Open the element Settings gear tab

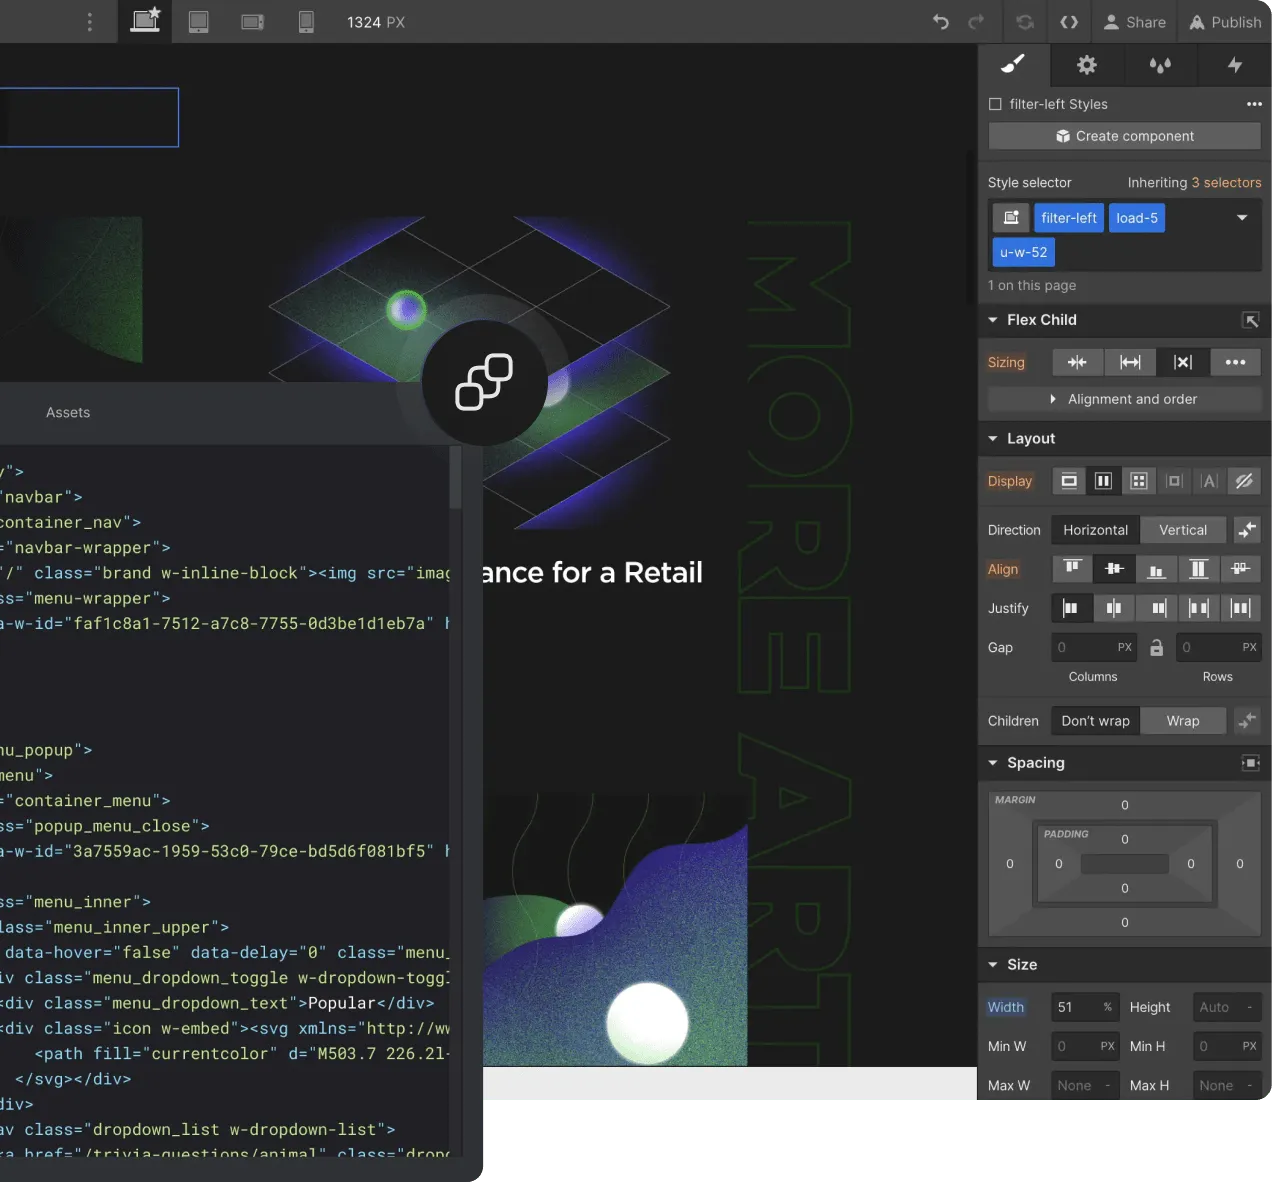pyautogui.click(x=1087, y=65)
